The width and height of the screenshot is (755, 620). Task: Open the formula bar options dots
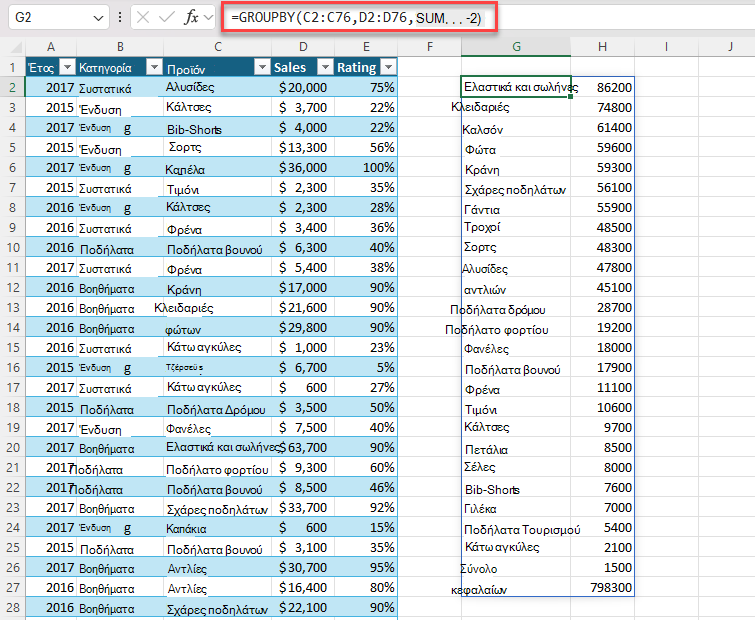(x=120, y=17)
